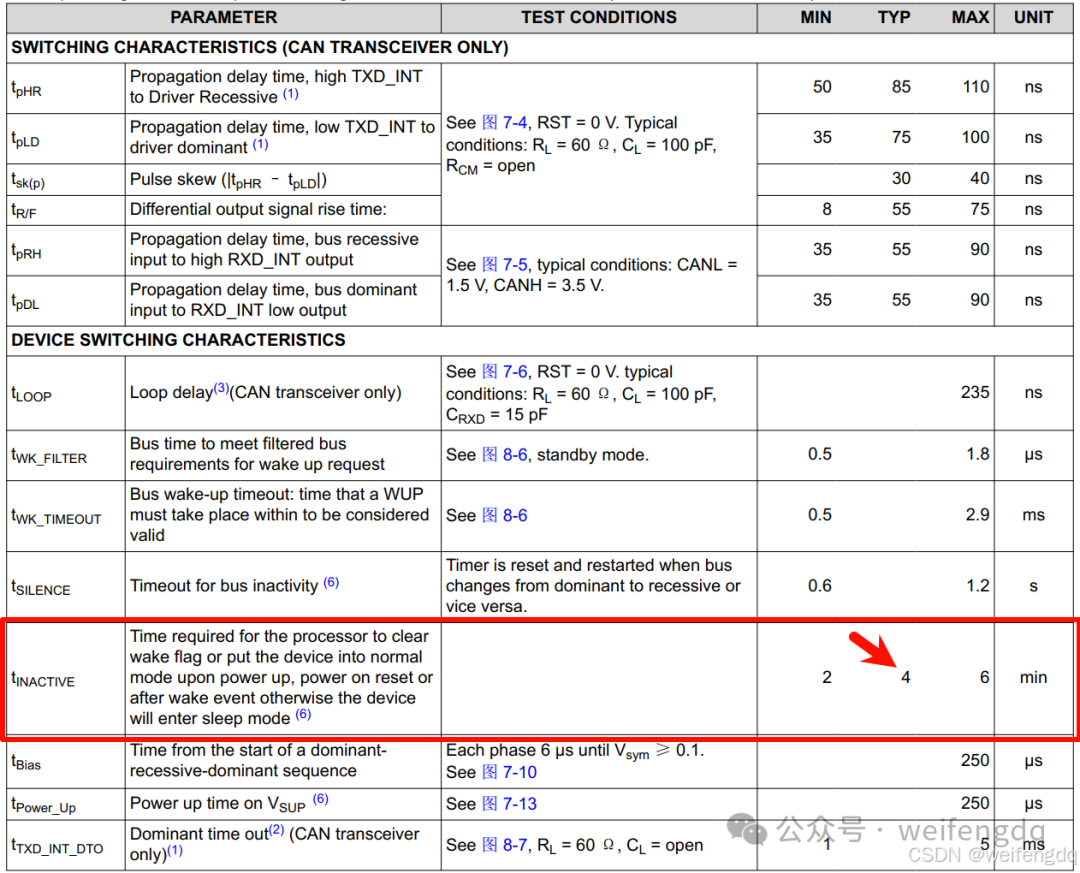Click footnote (3) after Loop delay
1080x873 pixels.
click(220, 388)
